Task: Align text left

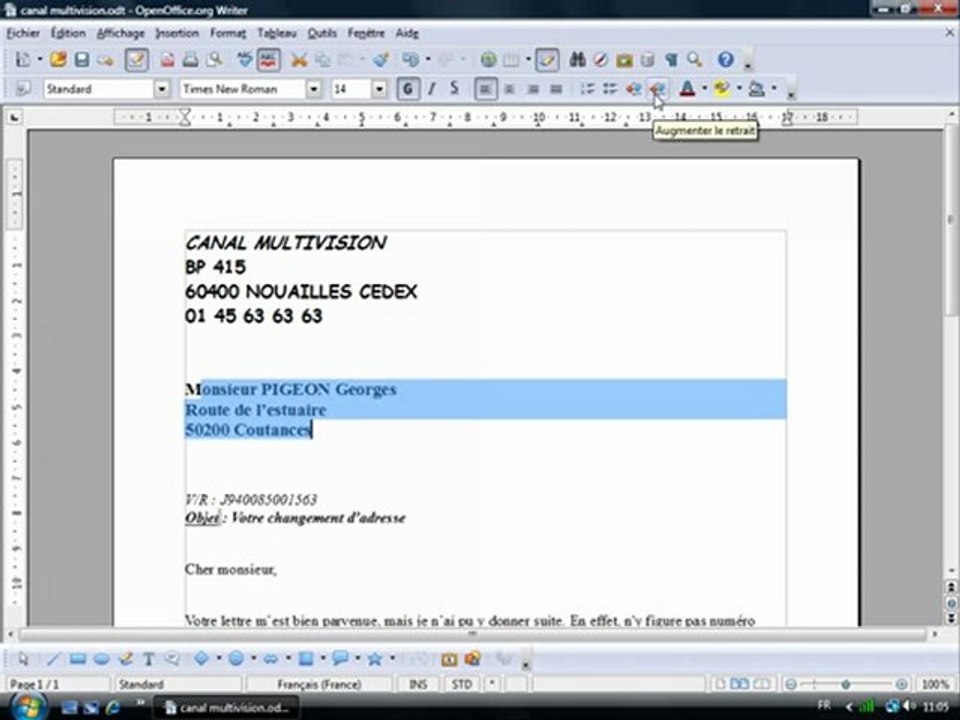Action: [x=486, y=89]
